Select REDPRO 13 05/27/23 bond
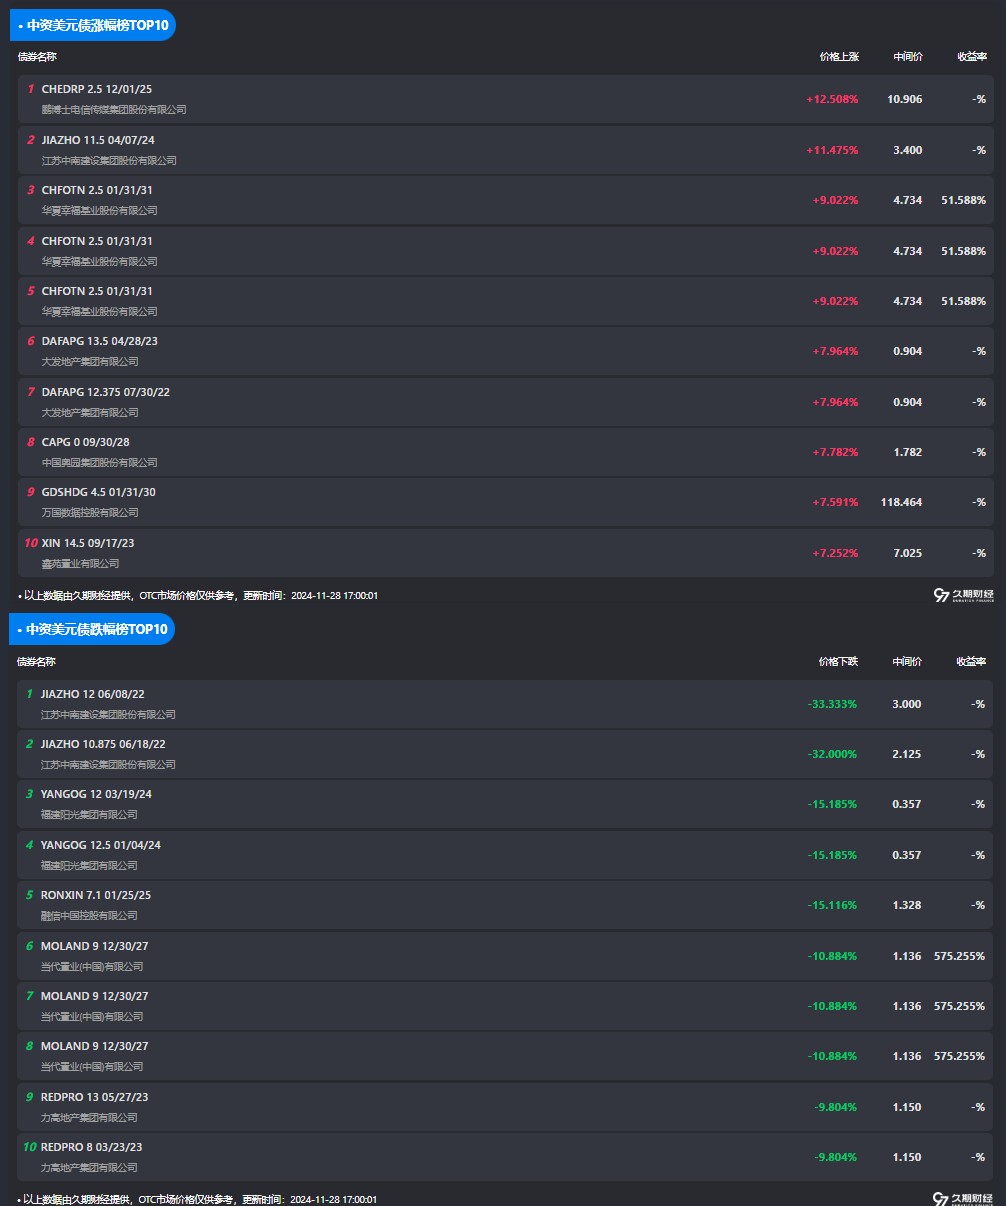This screenshot has height=1206, width=1006. tap(95, 1097)
